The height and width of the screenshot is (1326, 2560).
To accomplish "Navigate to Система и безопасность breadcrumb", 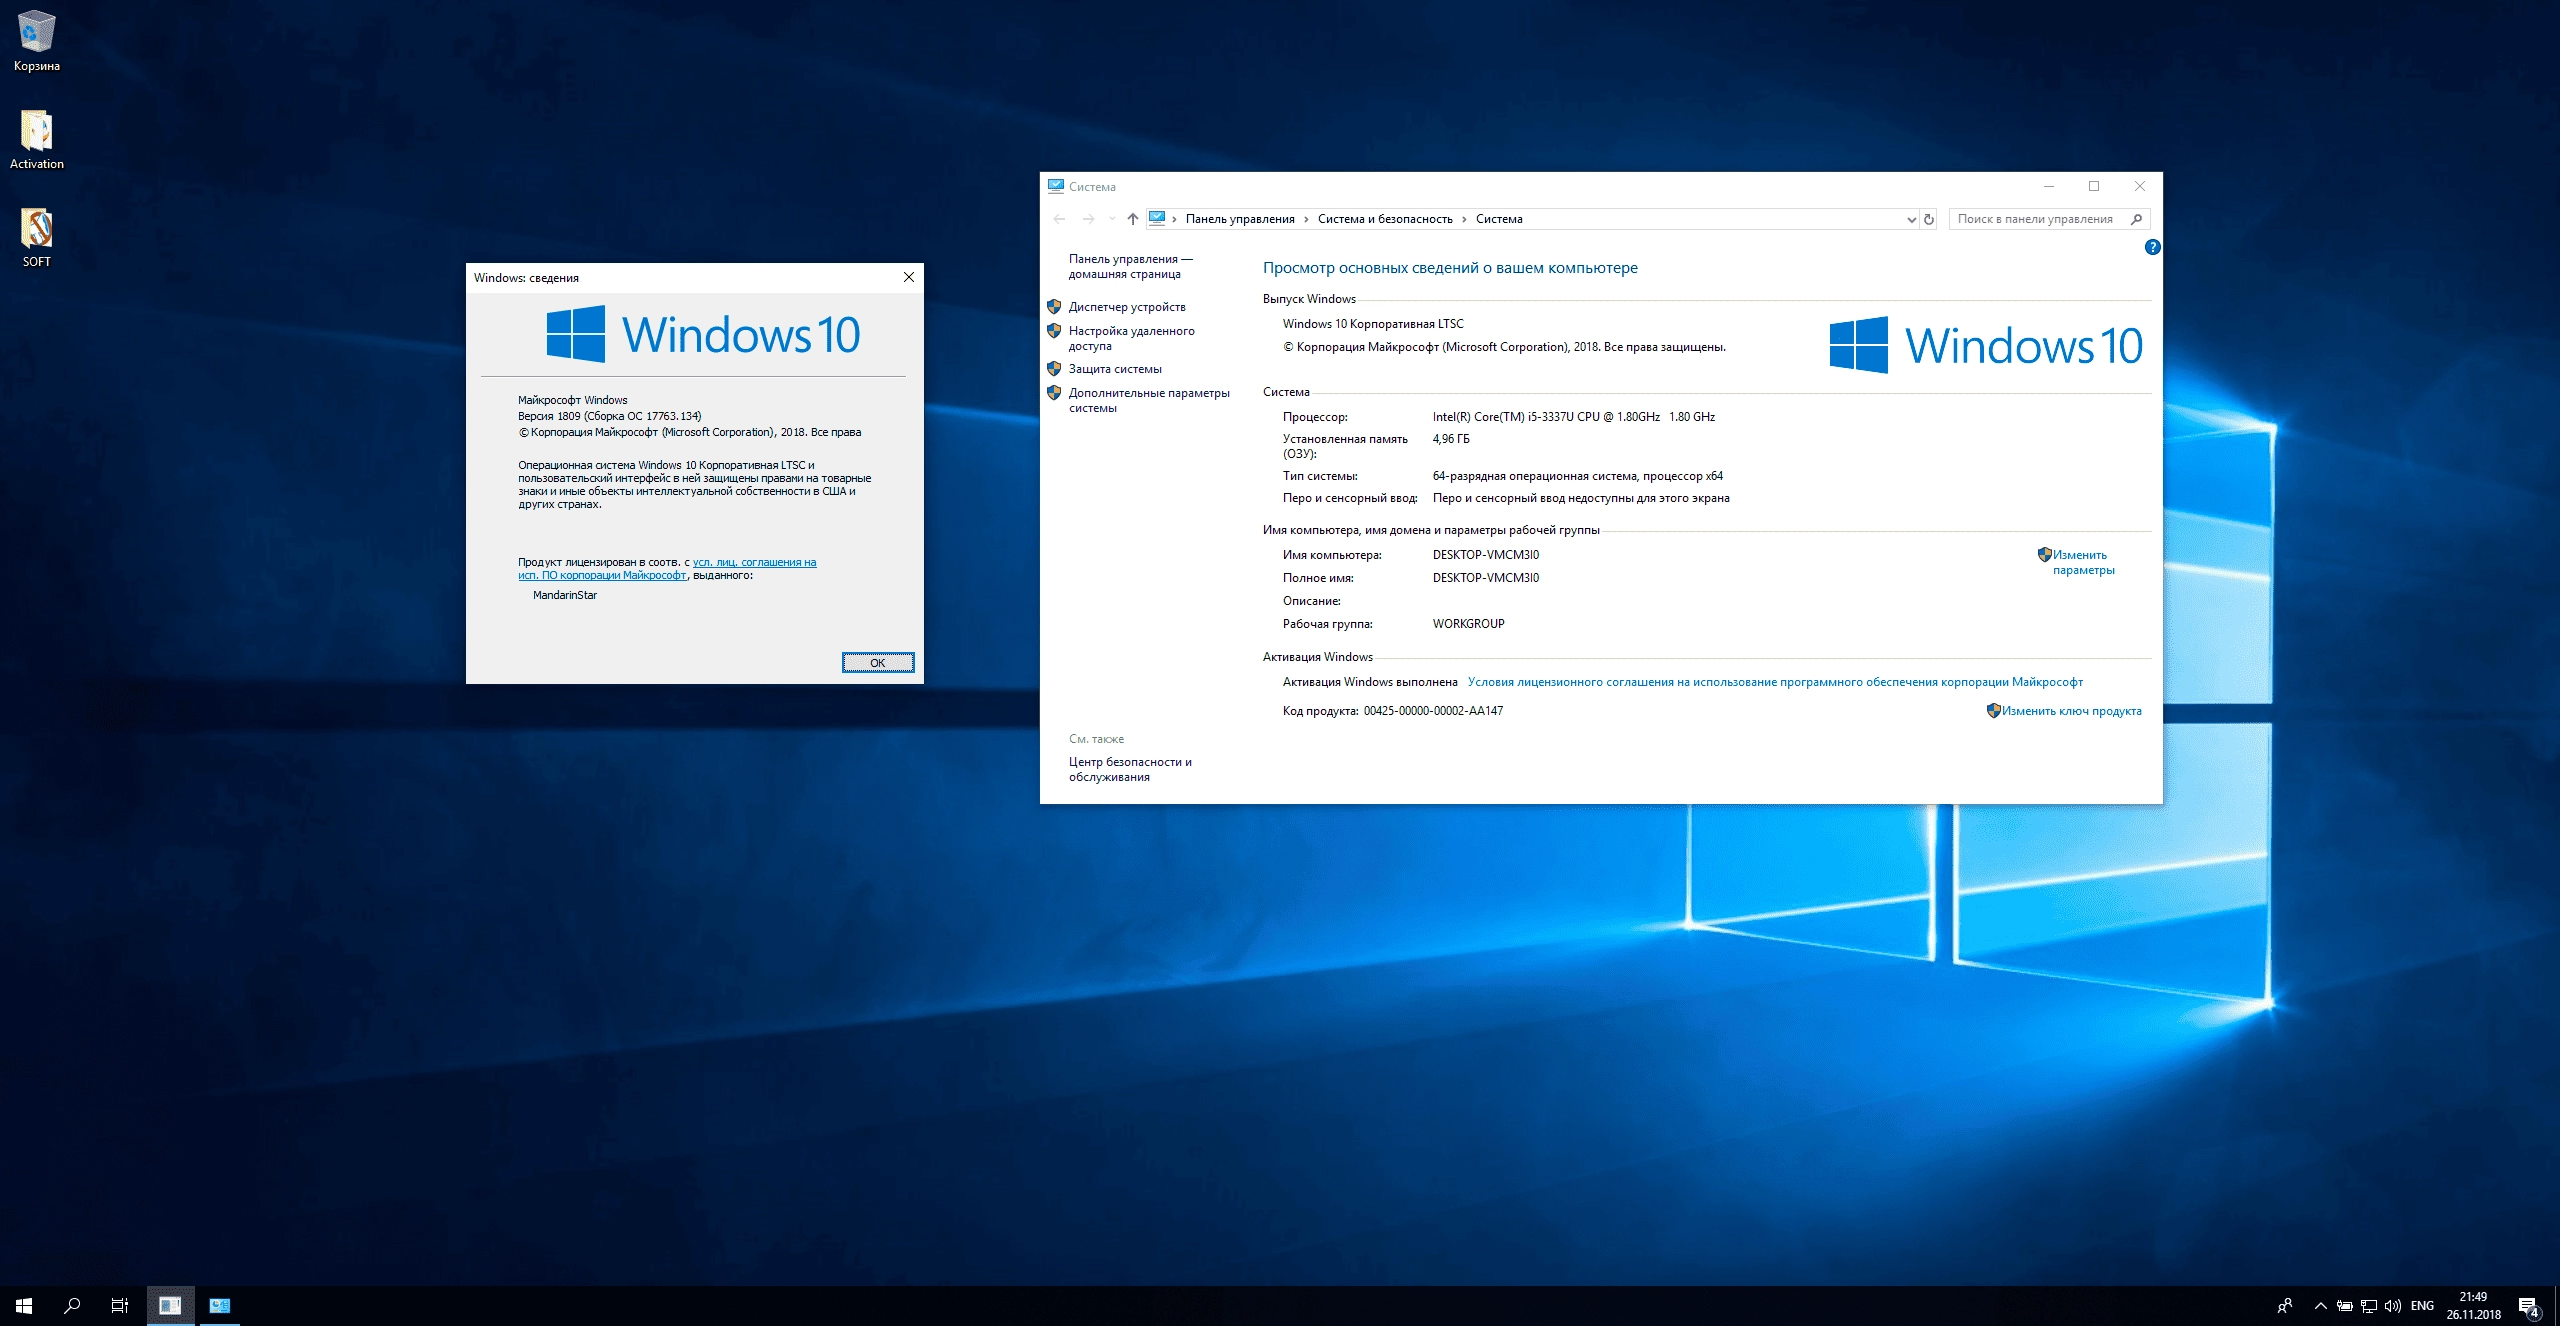I will [x=1385, y=219].
